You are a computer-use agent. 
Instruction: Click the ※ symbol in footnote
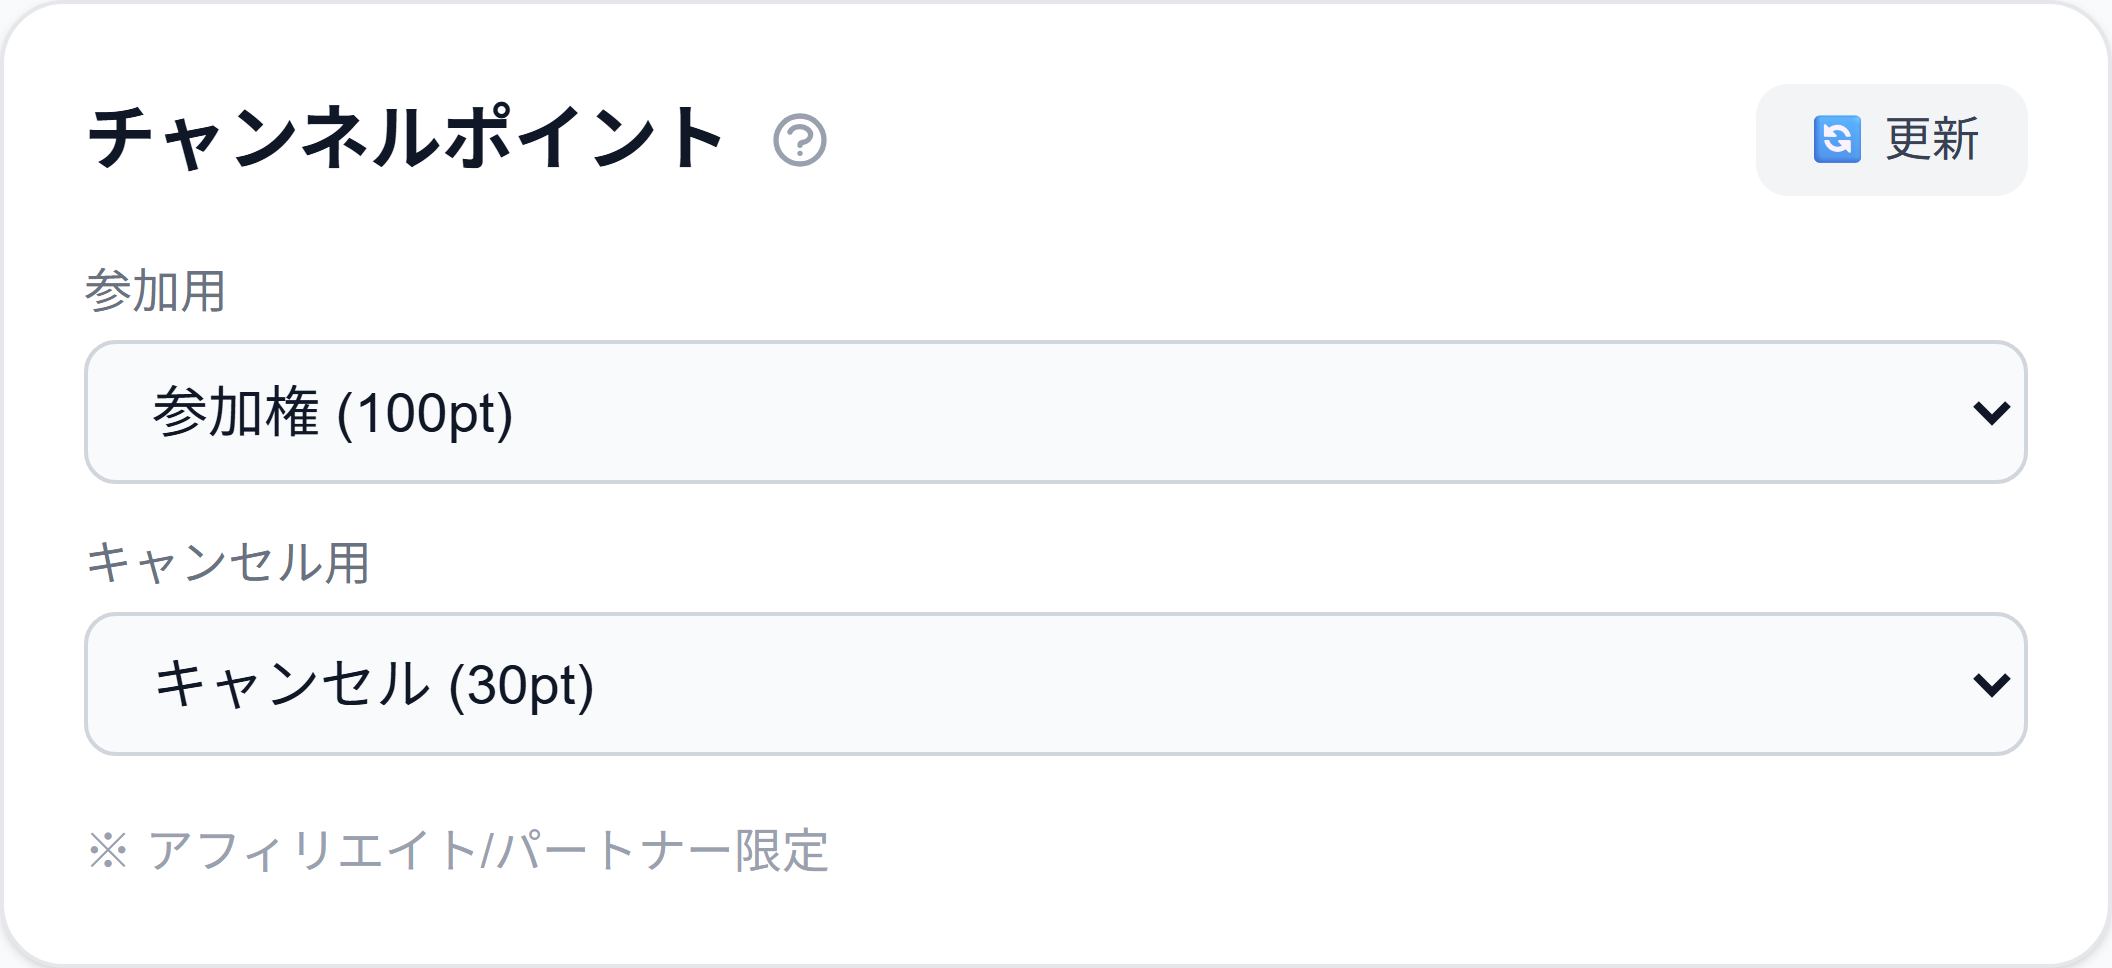click(x=108, y=851)
